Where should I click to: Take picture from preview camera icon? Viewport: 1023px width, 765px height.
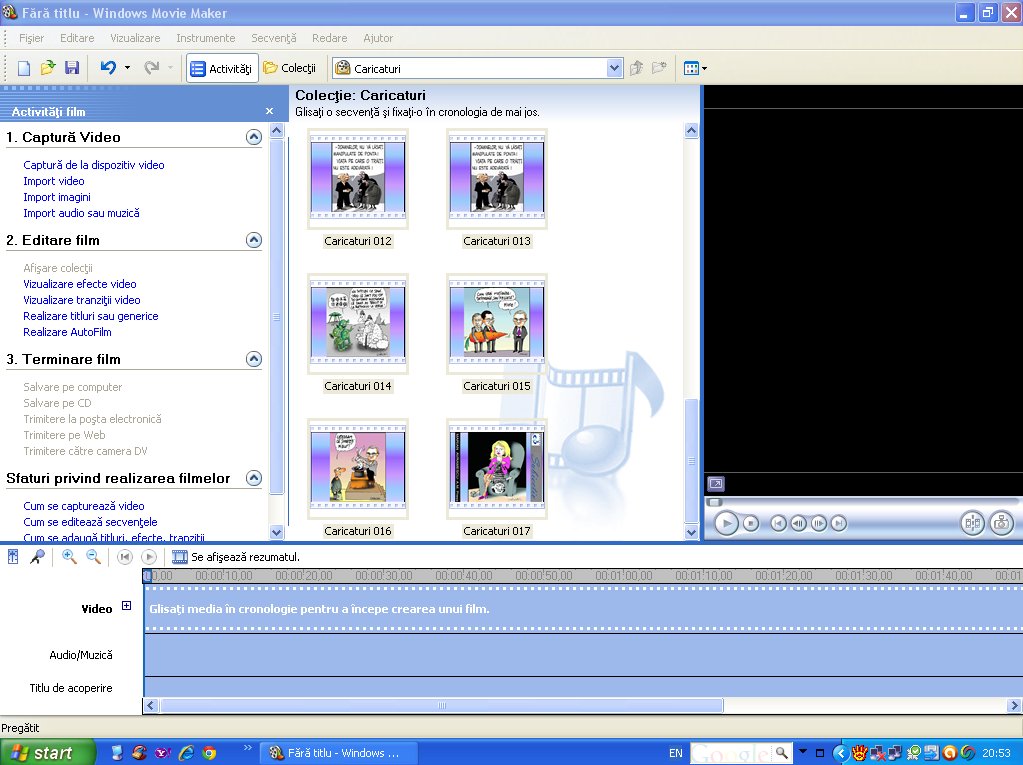(x=1001, y=523)
